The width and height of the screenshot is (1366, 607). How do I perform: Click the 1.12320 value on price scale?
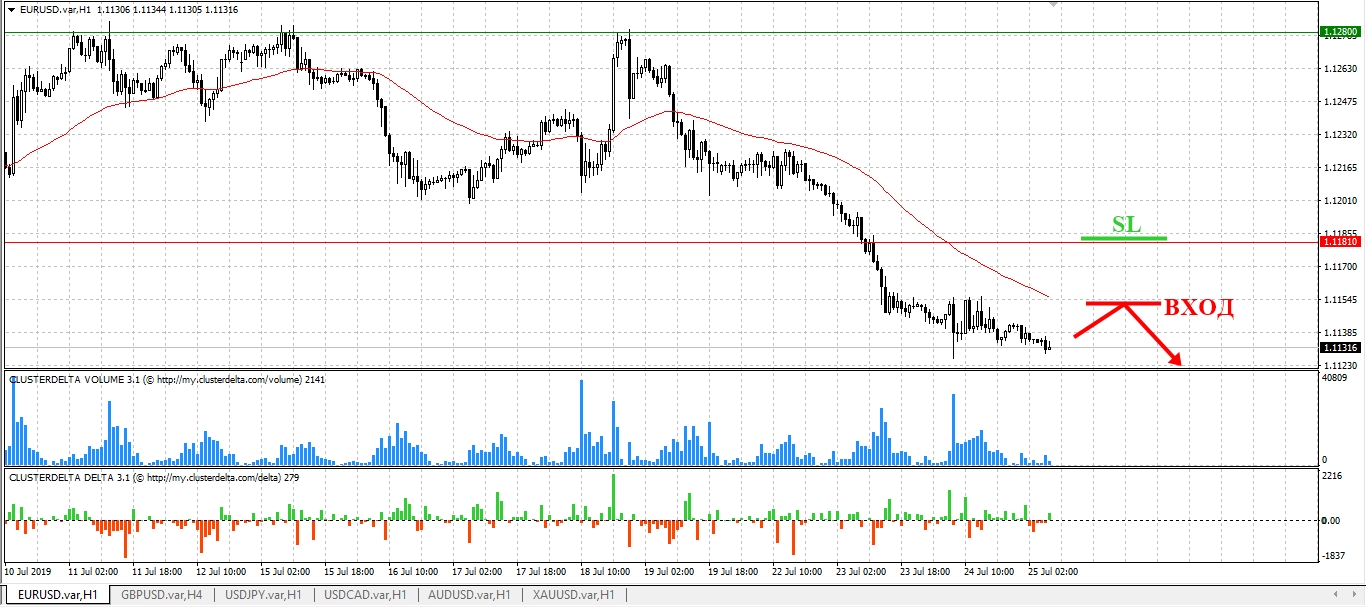click(x=1339, y=135)
